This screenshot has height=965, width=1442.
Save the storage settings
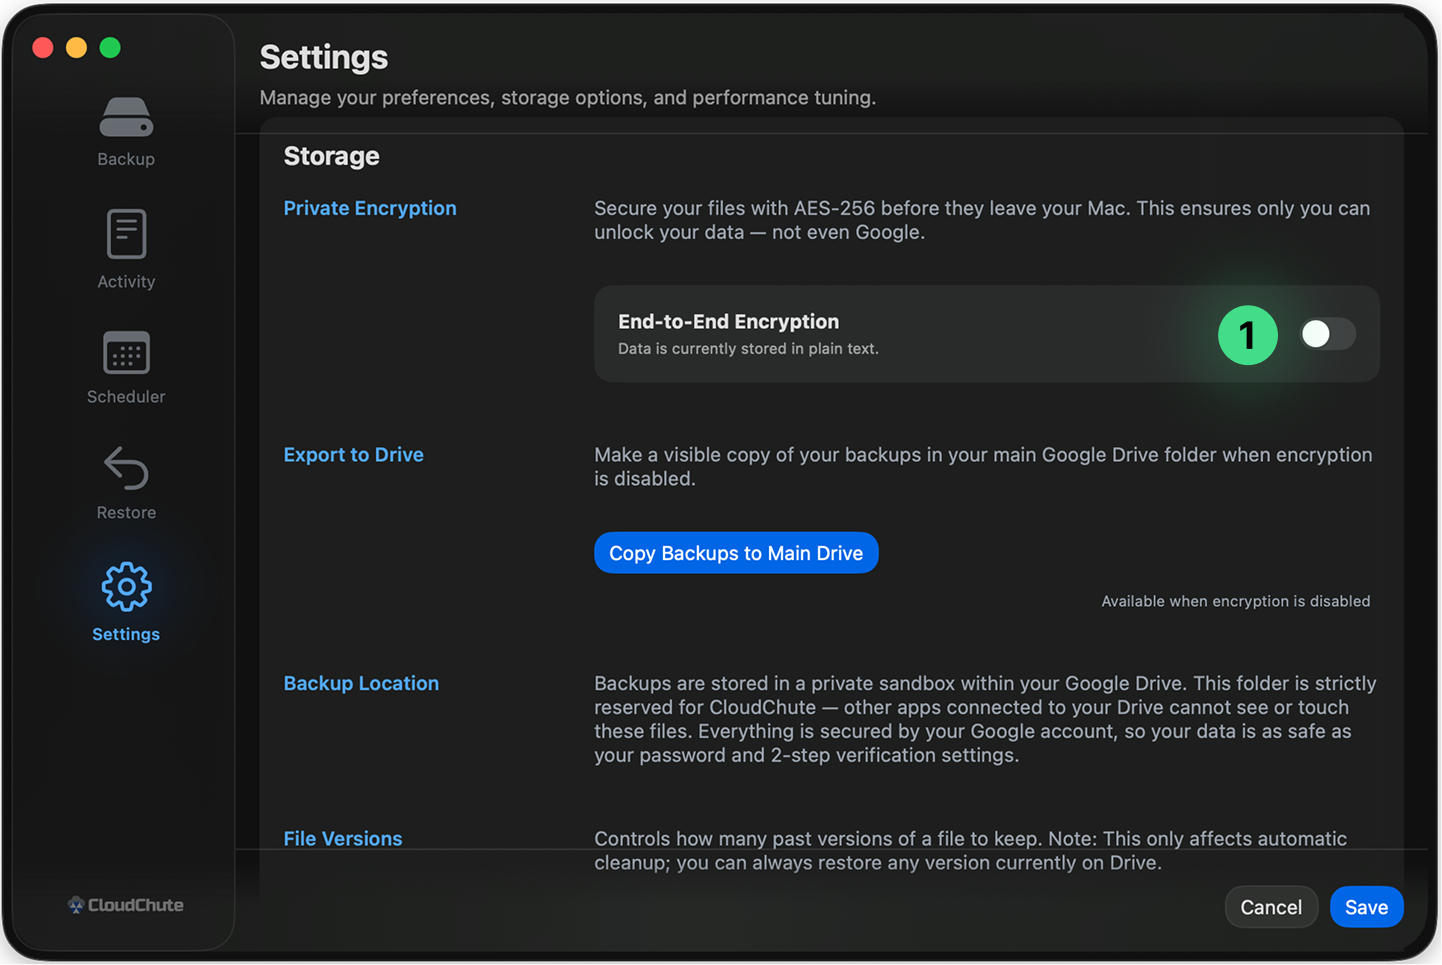pos(1366,907)
